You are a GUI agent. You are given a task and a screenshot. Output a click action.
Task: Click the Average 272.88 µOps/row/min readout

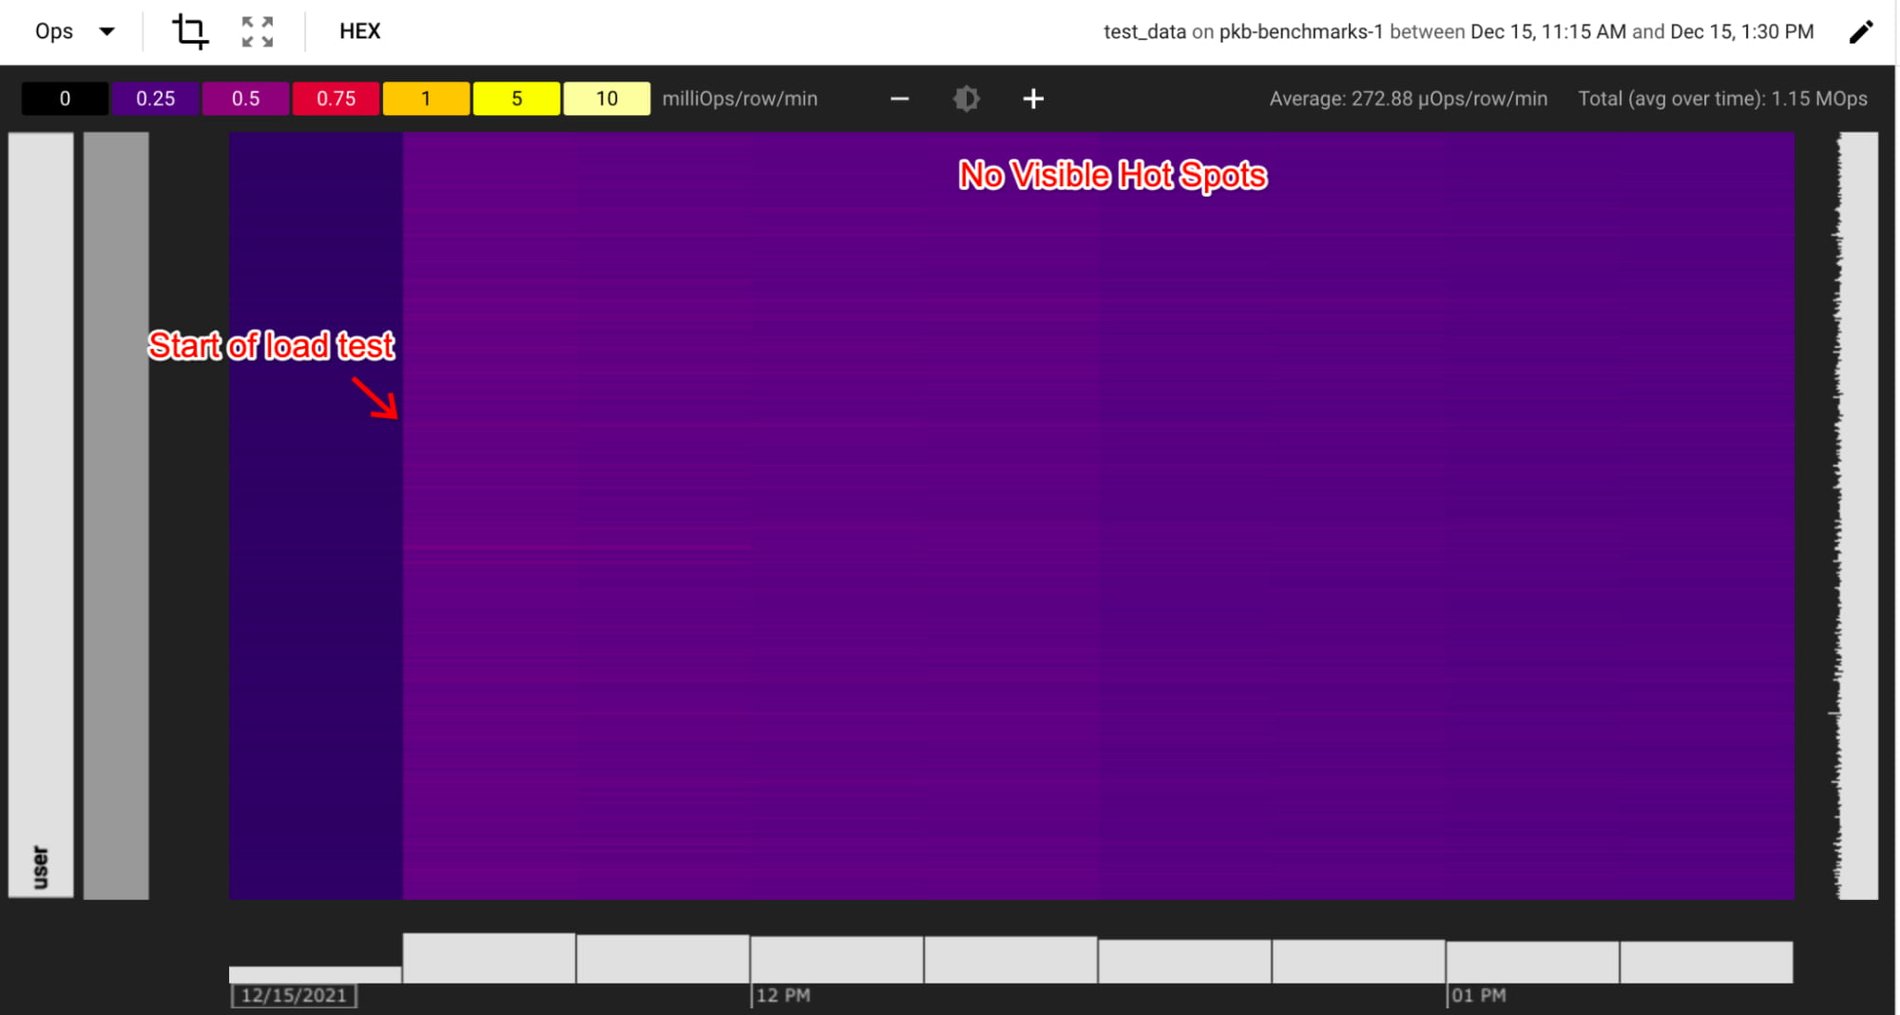pos(1408,99)
